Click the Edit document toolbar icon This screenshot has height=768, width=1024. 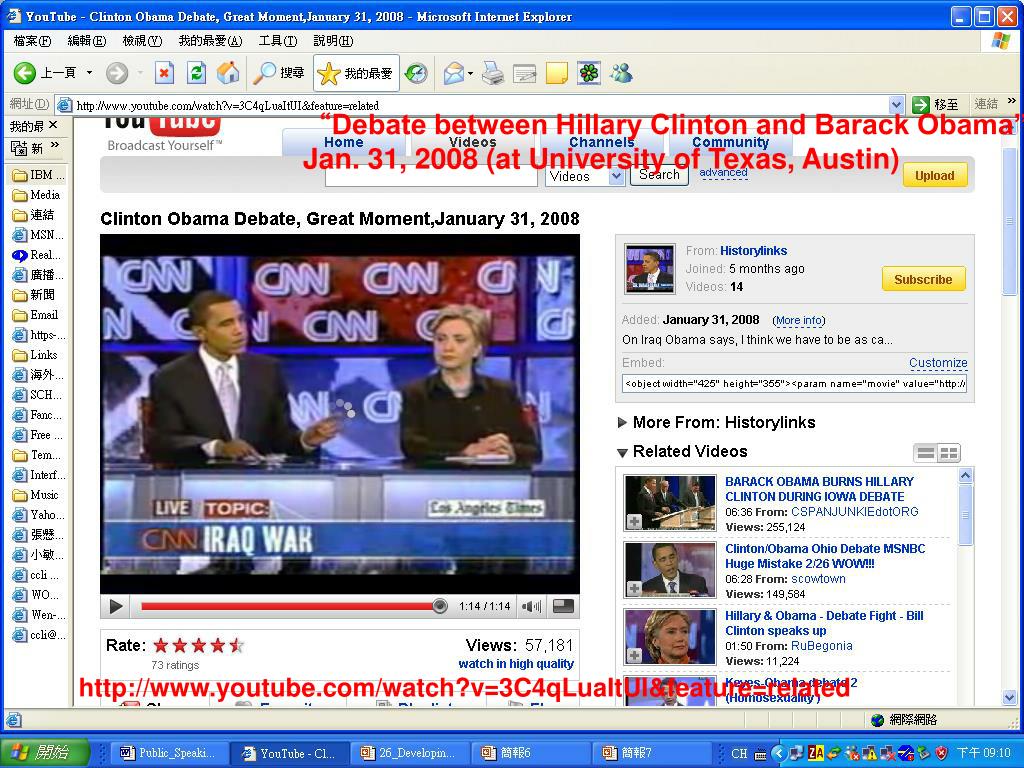(x=524, y=73)
